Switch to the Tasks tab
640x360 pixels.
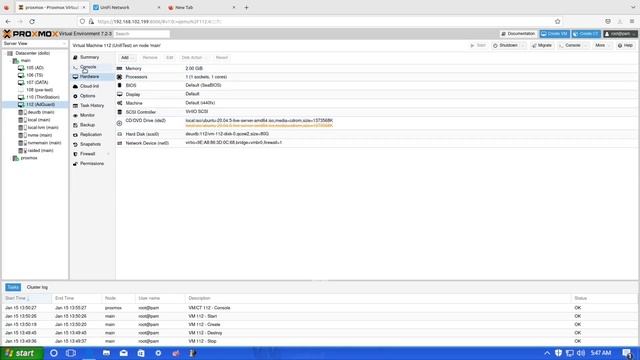13,287
